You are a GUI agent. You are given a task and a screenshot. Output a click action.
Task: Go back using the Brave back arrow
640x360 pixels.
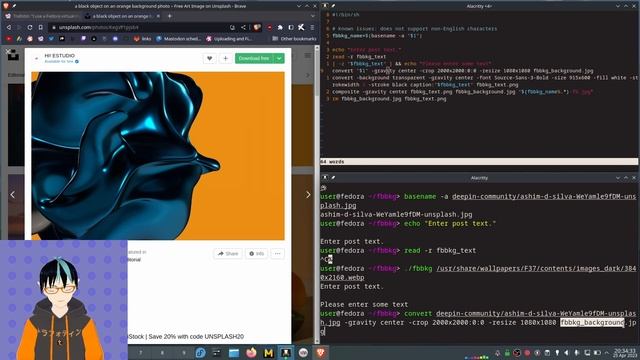click(x=9, y=27)
